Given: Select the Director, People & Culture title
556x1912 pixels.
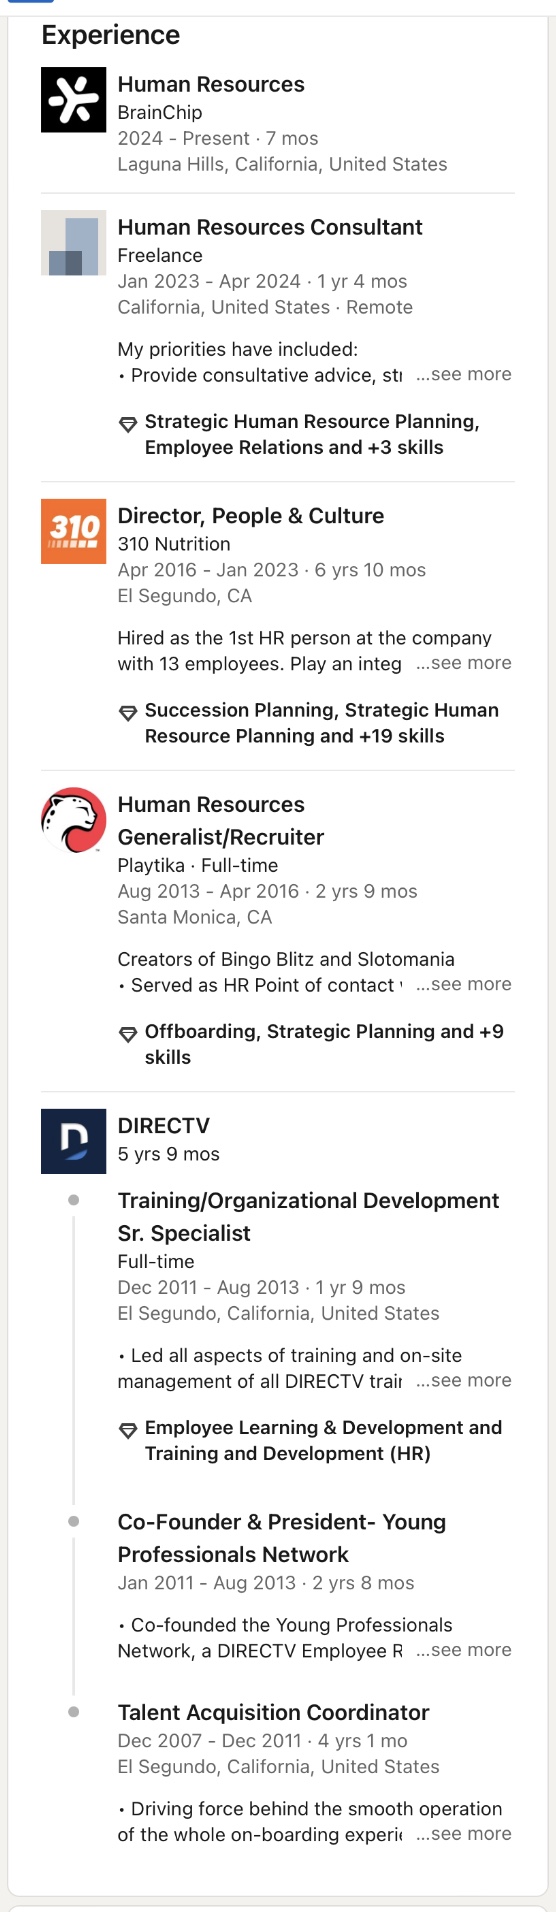Looking at the screenshot, I should [x=251, y=516].
